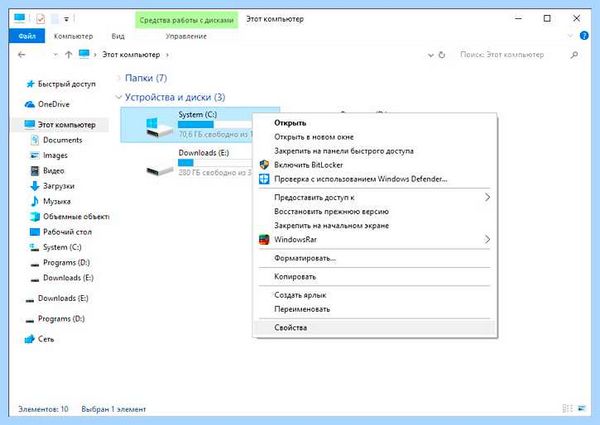Viewport: 600px width, 425px height.
Task: Click the WindowsRar archive icon
Action: [x=264, y=239]
